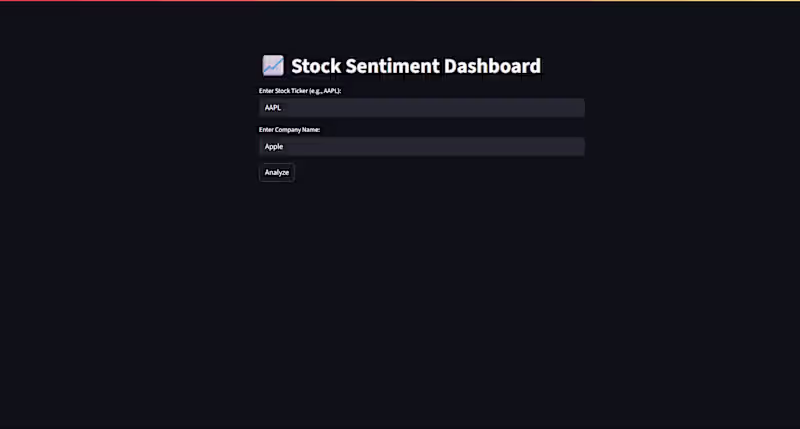This screenshot has height=429, width=800.
Task: Select the middle of the Stock Ticker textbox
Action: coord(421,107)
